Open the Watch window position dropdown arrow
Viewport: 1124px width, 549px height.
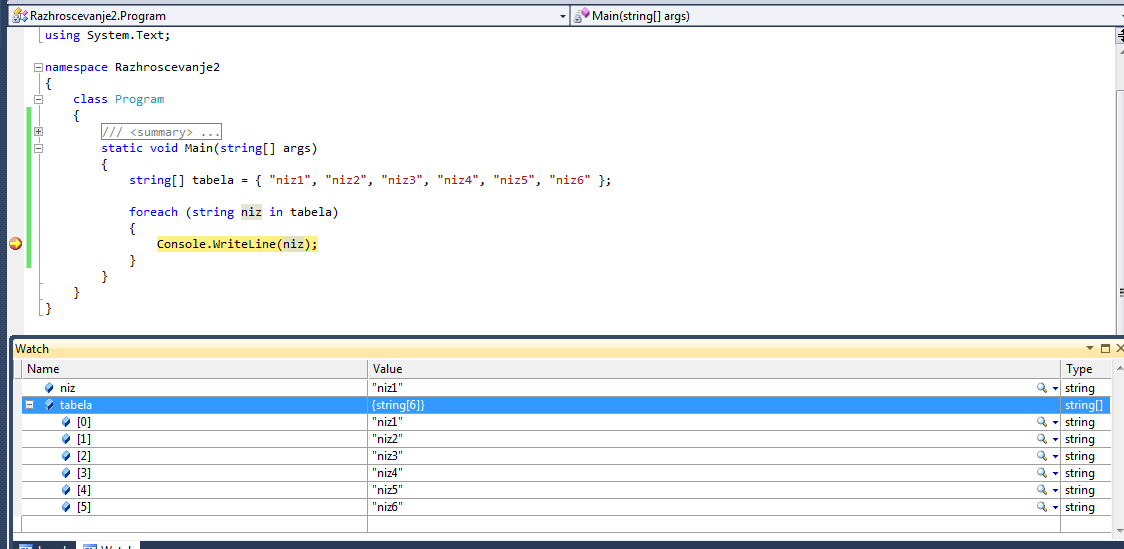[x=1090, y=349]
